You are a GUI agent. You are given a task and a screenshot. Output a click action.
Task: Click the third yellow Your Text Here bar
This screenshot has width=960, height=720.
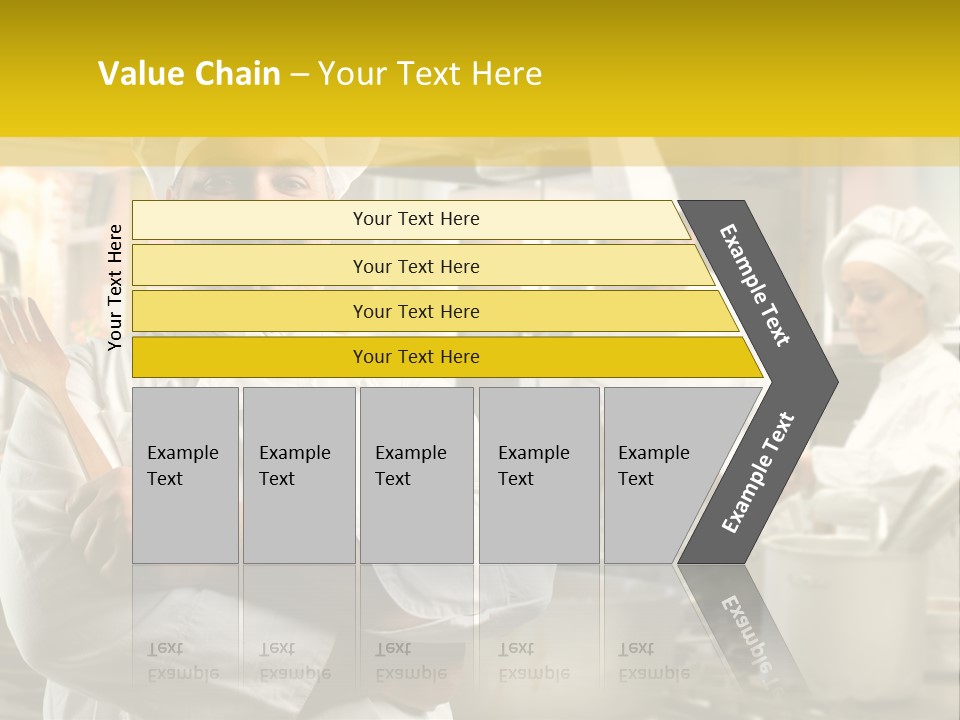pyautogui.click(x=415, y=311)
